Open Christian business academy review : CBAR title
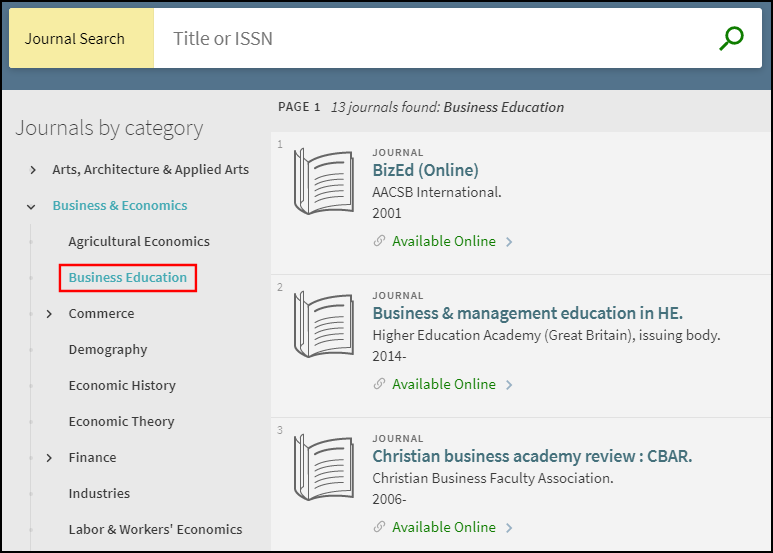The height and width of the screenshot is (553, 773). pyautogui.click(x=532, y=456)
